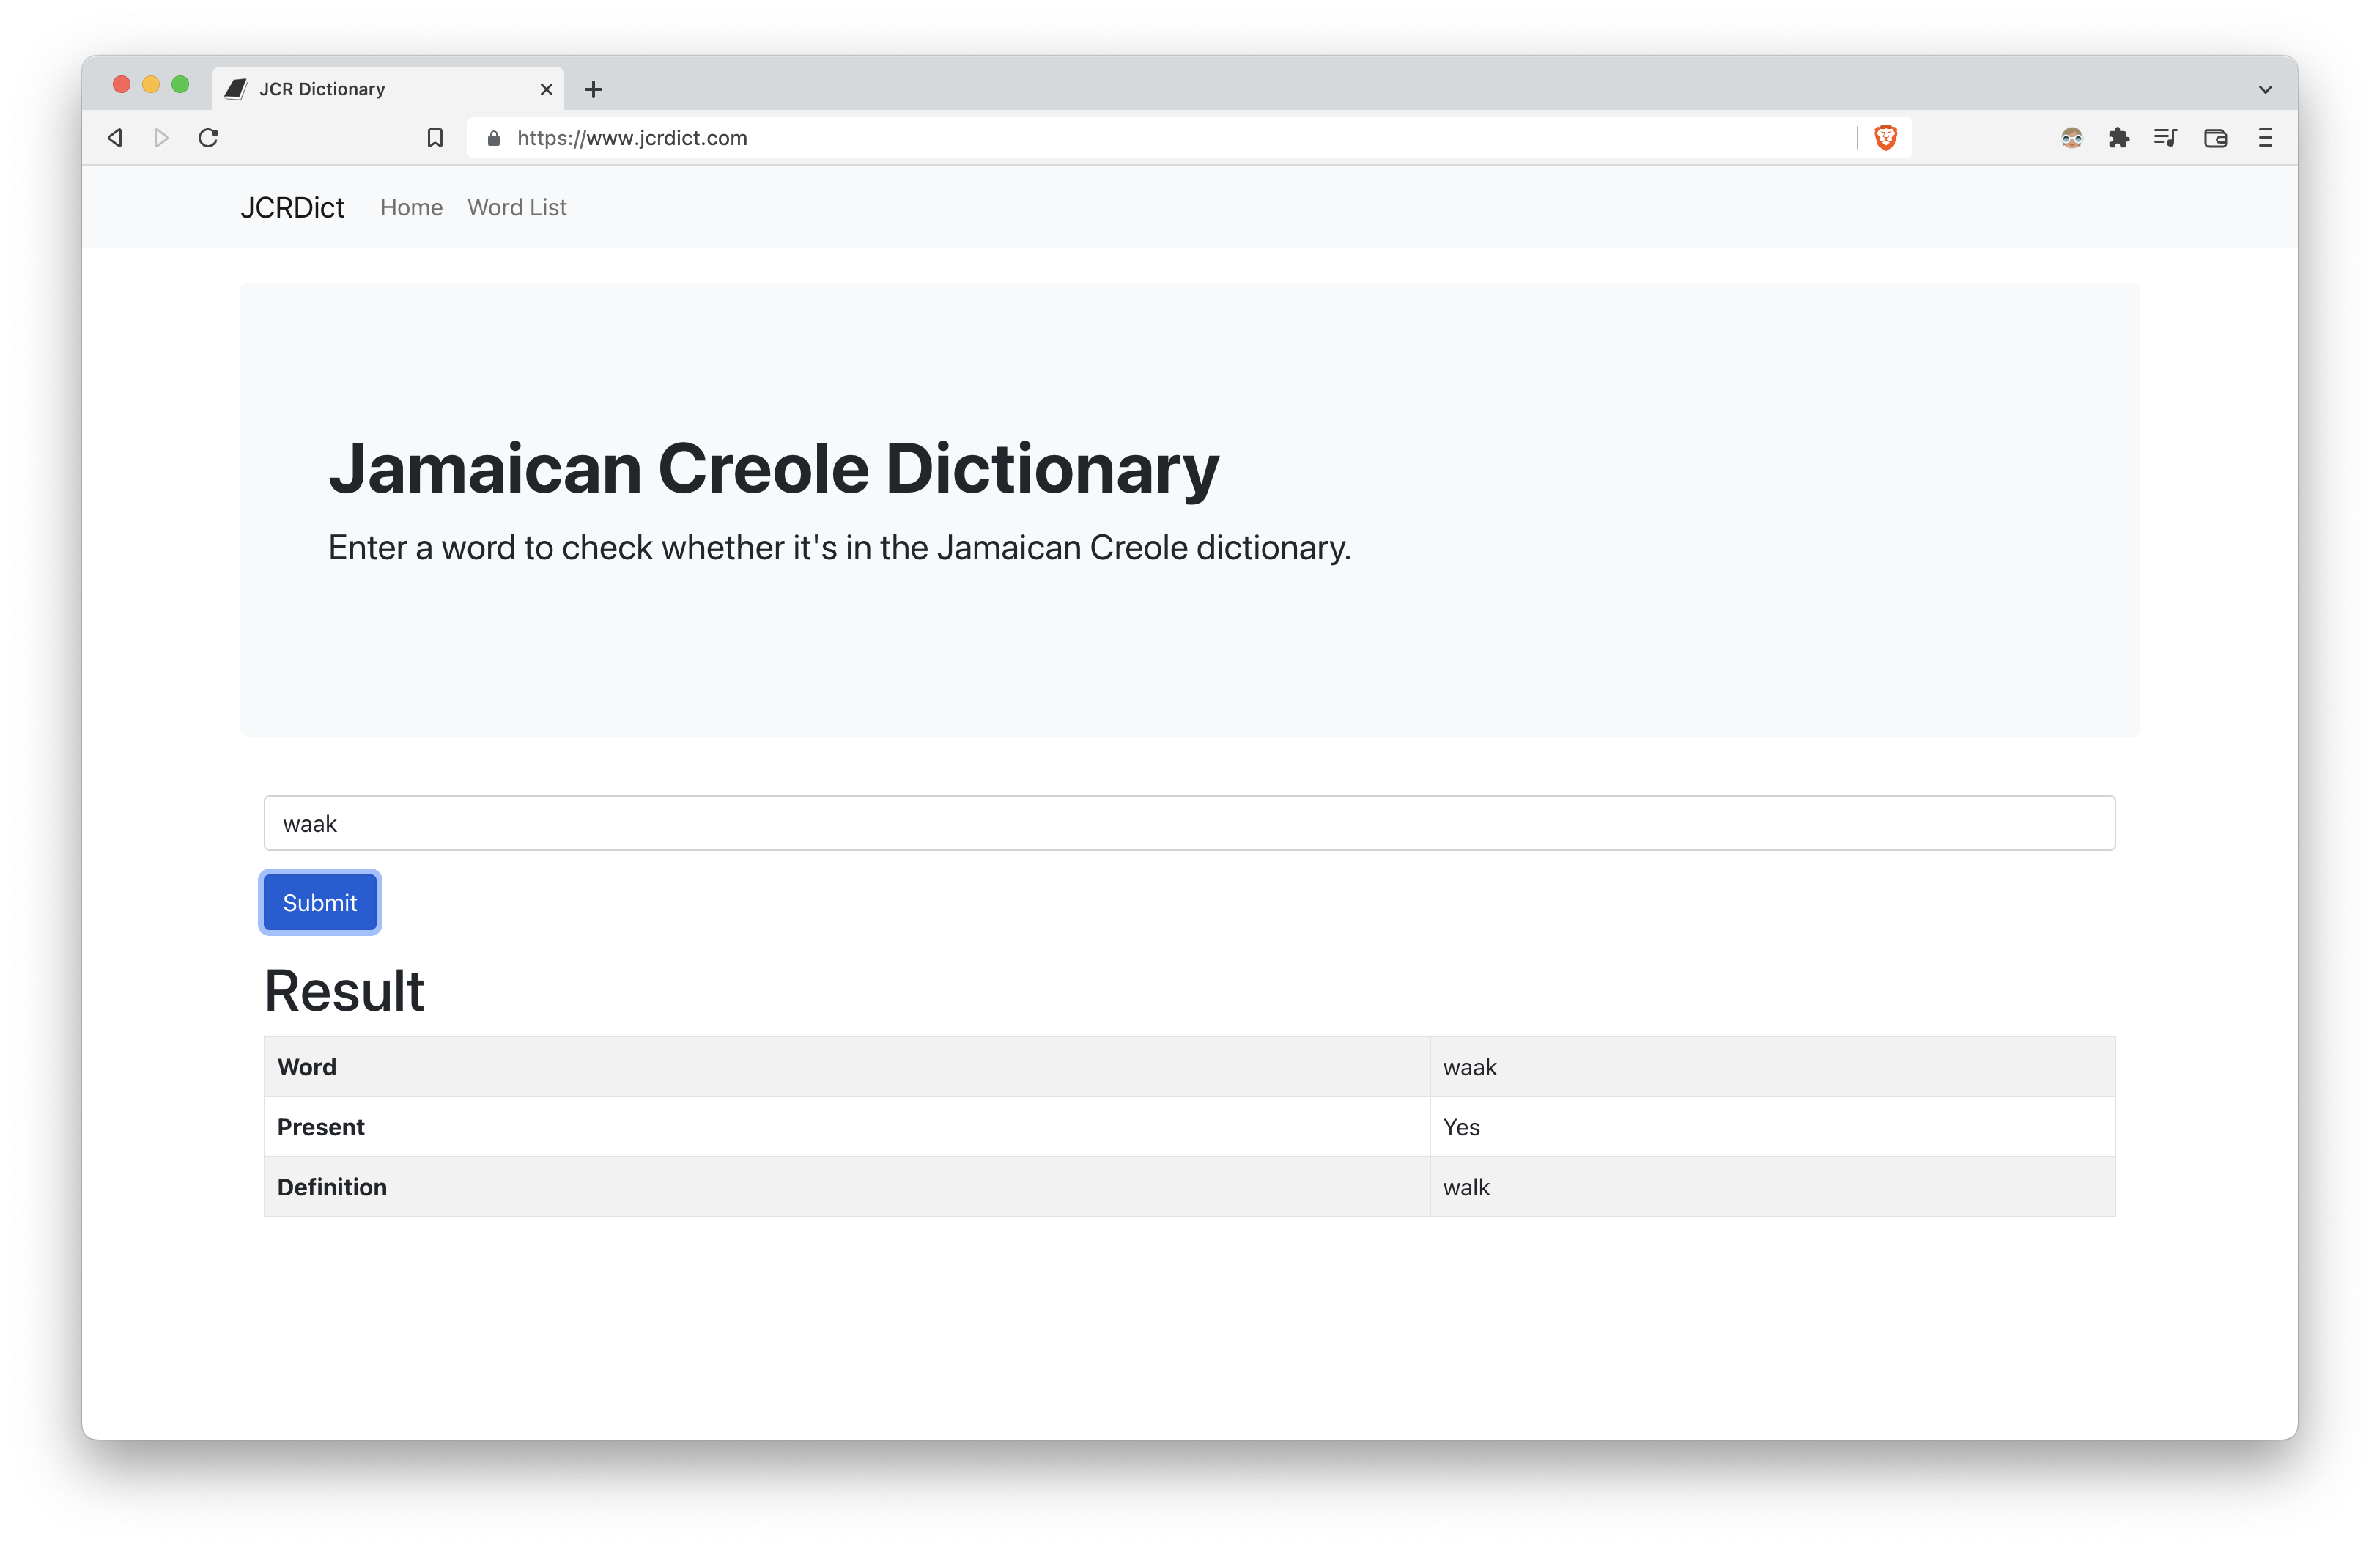The height and width of the screenshot is (1548, 2380).
Task: Click the padlock icon in the address bar
Action: [493, 137]
